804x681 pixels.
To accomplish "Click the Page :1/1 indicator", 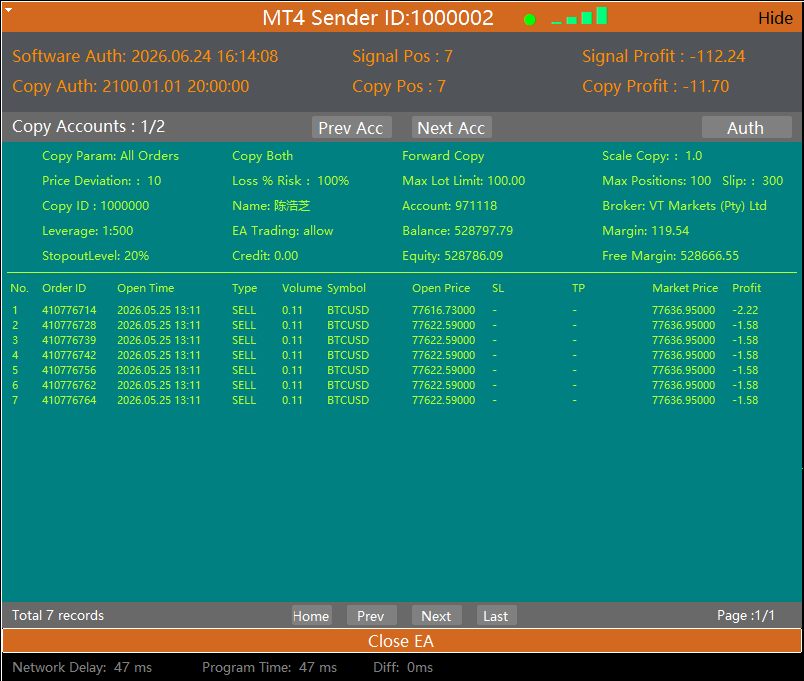I will (x=746, y=615).
